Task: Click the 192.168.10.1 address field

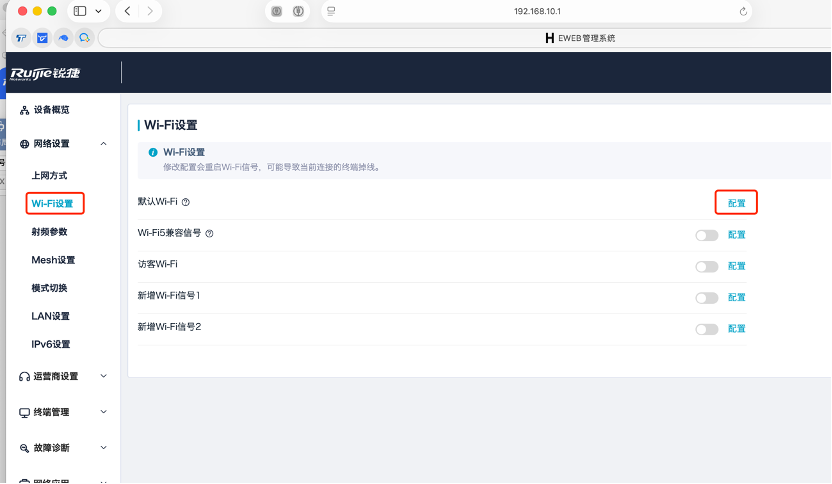Action: click(537, 11)
